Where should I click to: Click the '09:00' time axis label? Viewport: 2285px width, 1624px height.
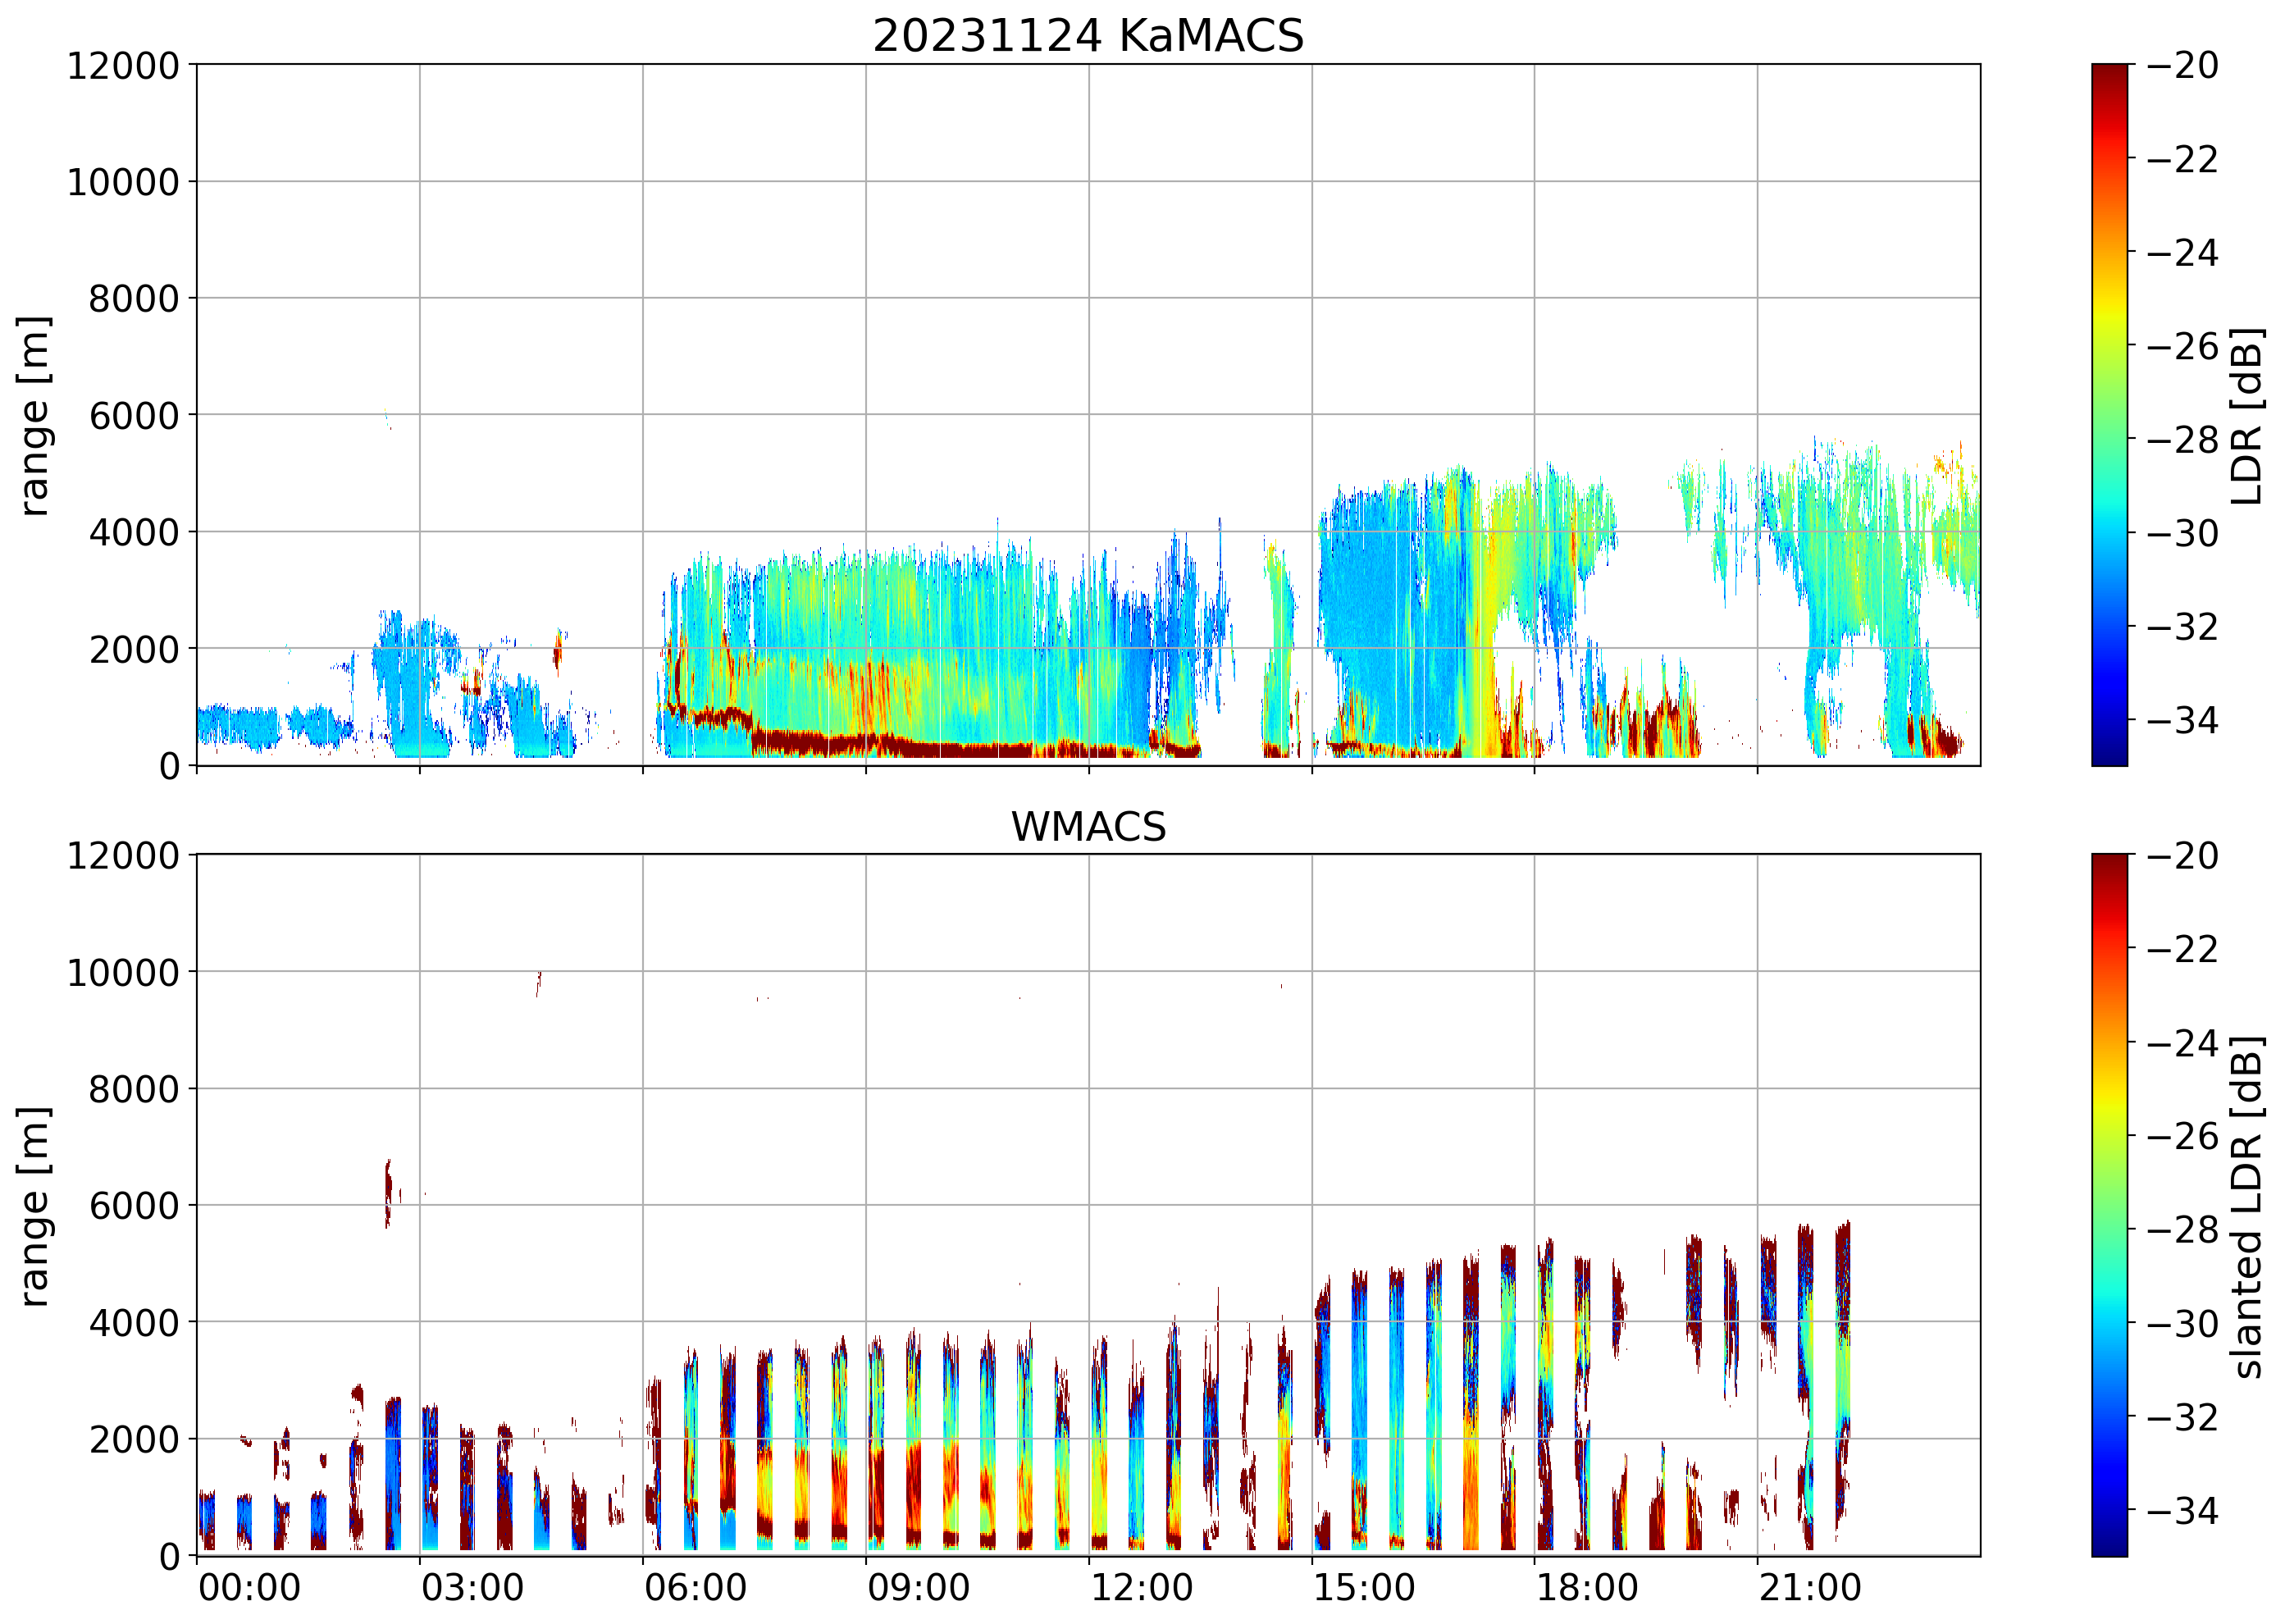tap(918, 1587)
